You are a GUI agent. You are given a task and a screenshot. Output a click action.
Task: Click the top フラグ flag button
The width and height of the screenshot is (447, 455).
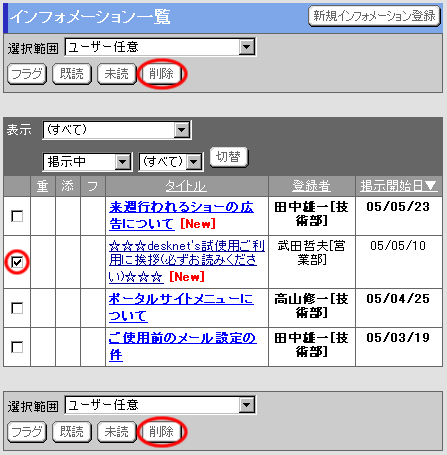pos(27,74)
